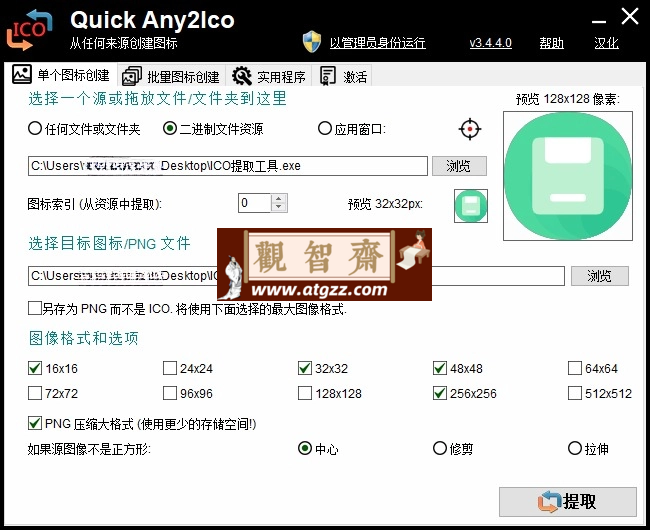The image size is (650, 530).
Task: Click the target icon path field
Action: (296, 276)
